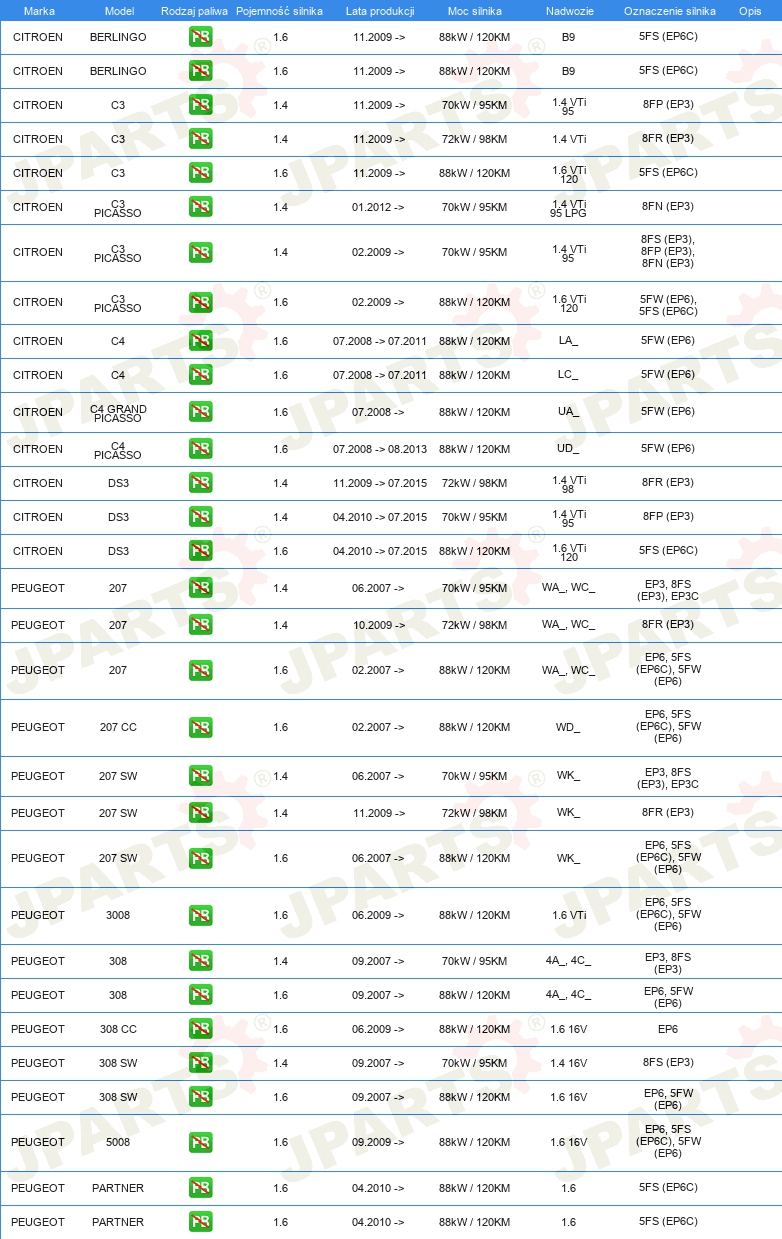
Task: Select the 'C4 GRAND PICASSO' model cell
Action: (x=118, y=413)
